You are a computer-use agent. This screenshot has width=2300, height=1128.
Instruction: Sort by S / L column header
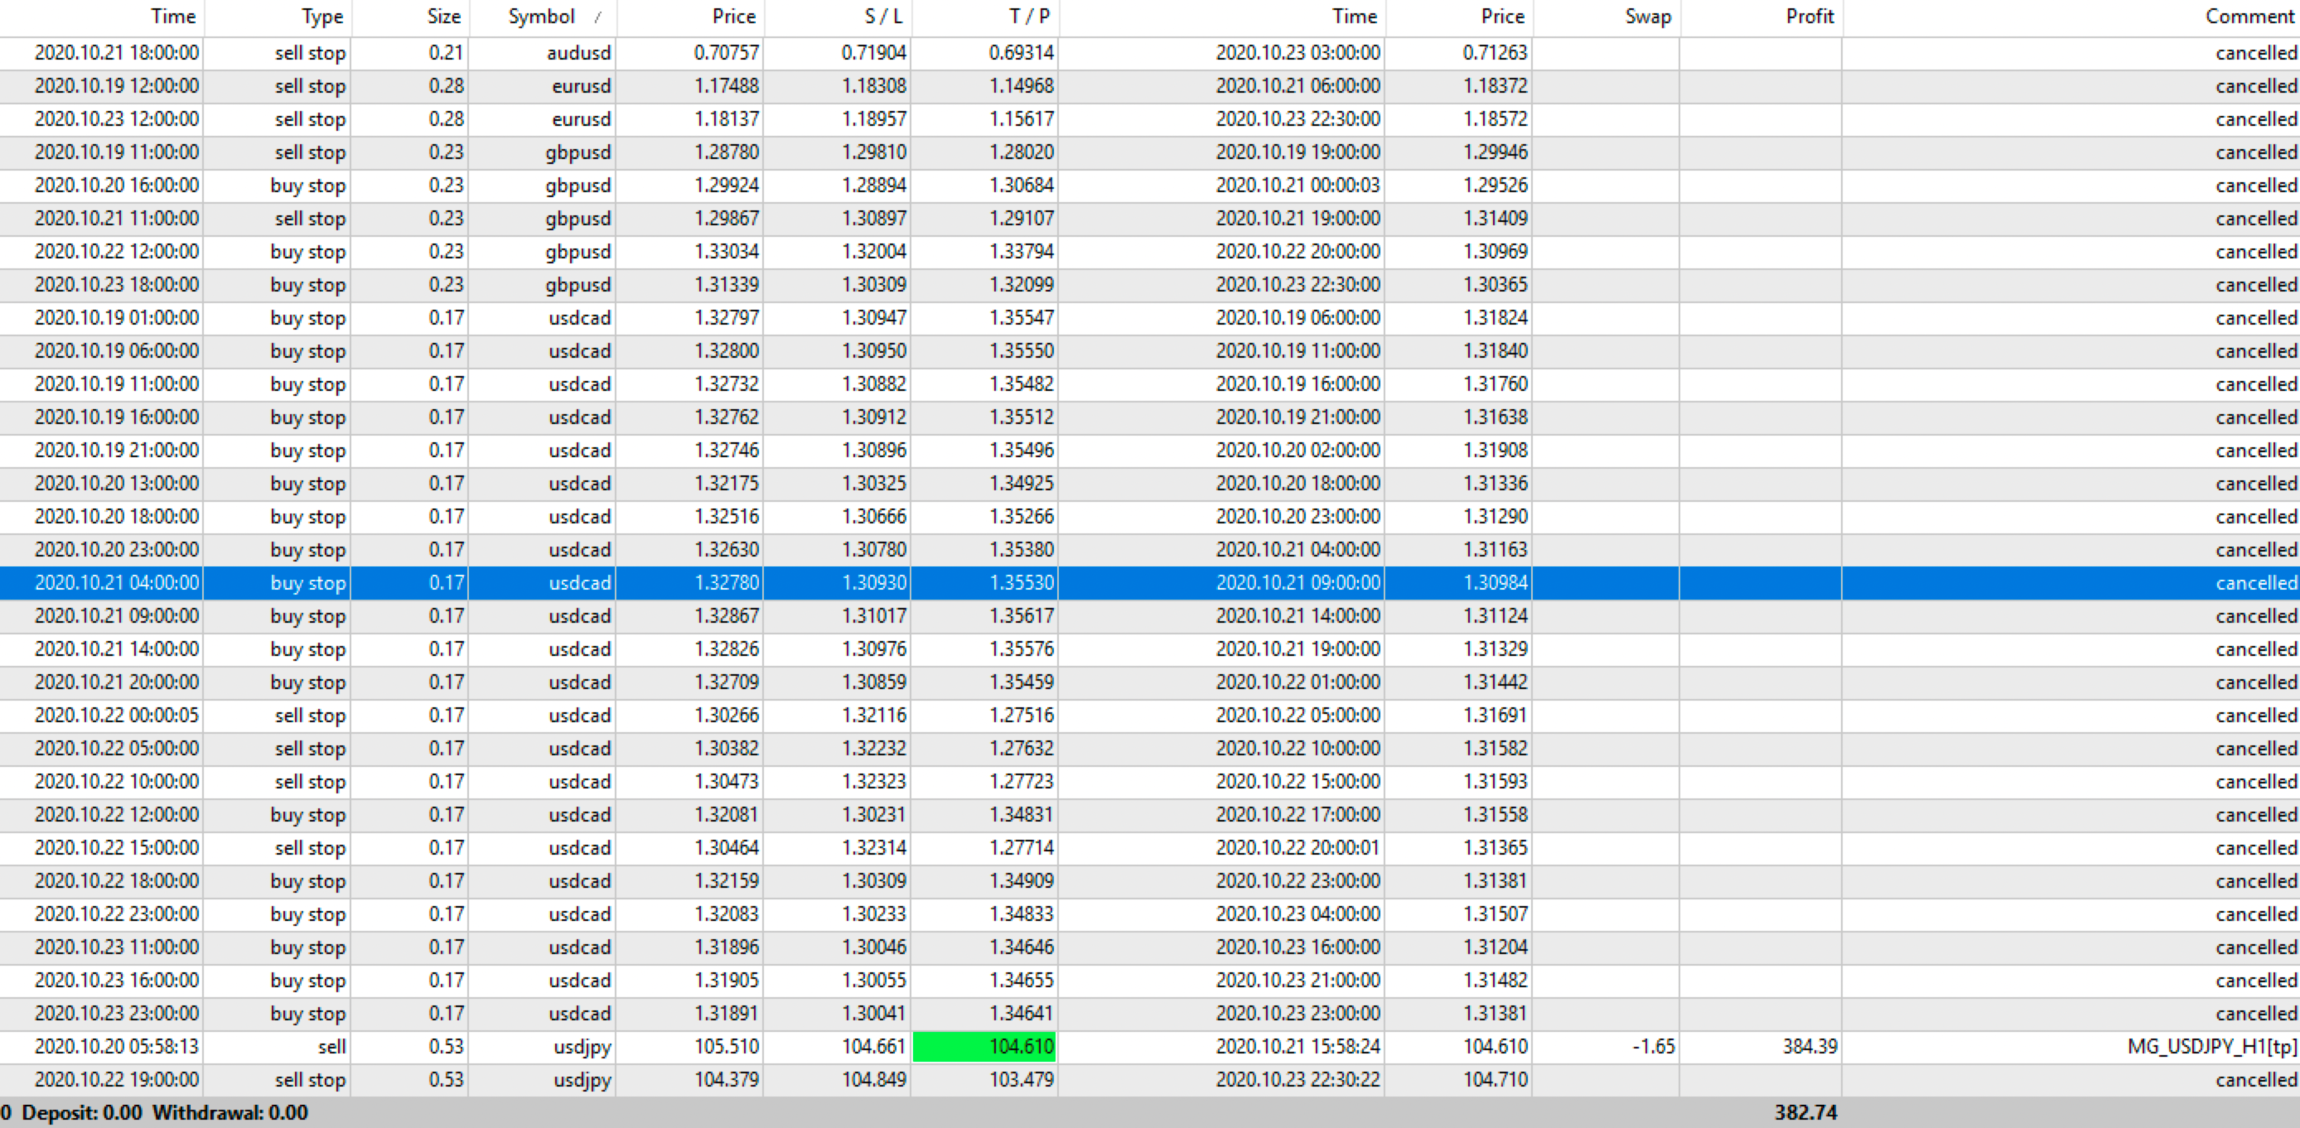883,17
